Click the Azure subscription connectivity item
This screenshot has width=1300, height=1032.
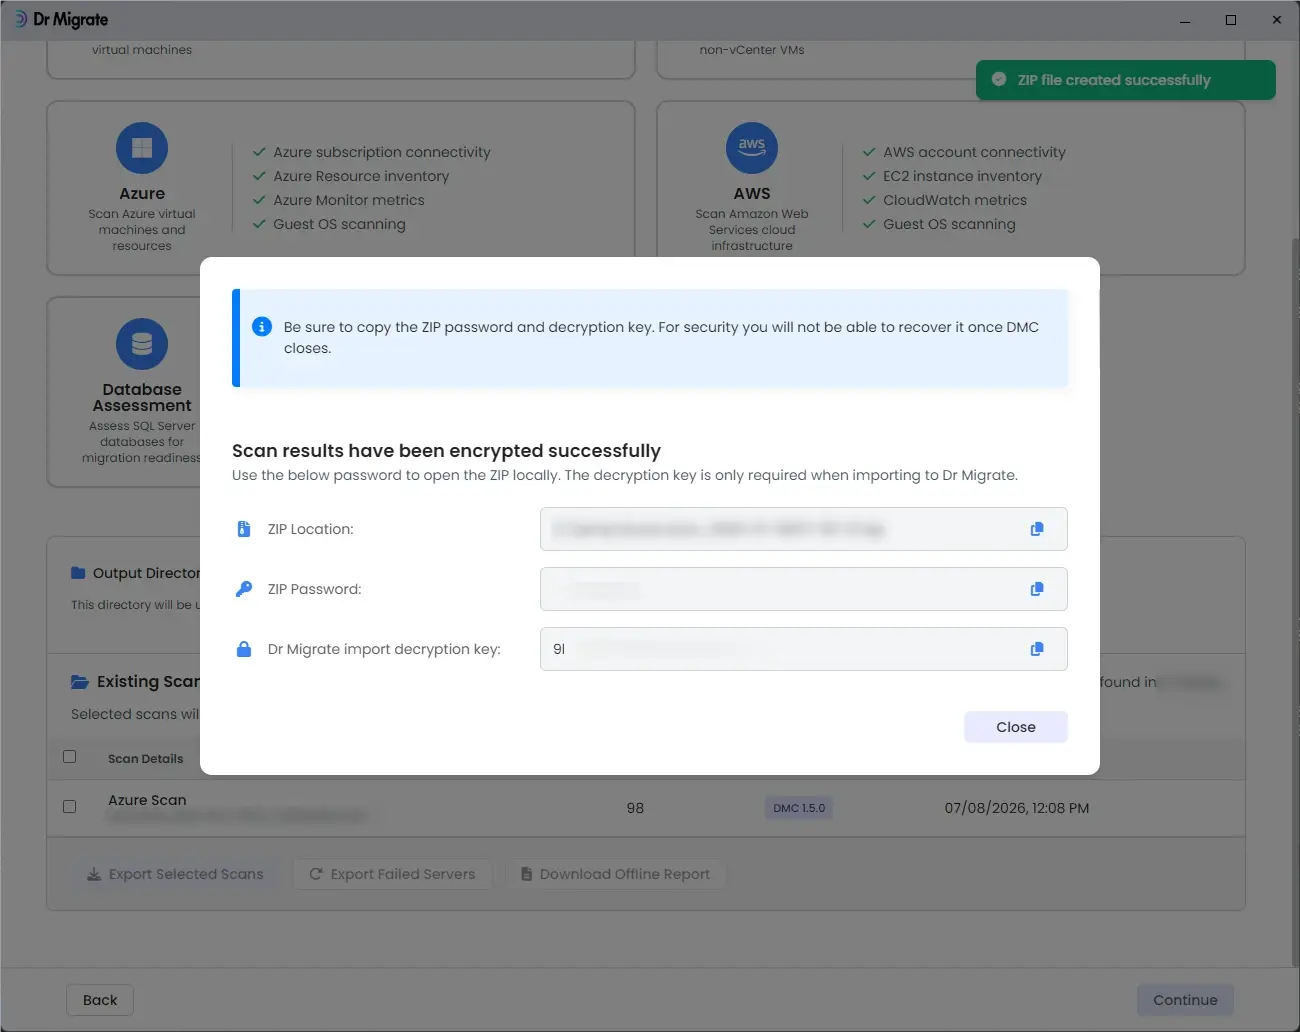[382, 152]
